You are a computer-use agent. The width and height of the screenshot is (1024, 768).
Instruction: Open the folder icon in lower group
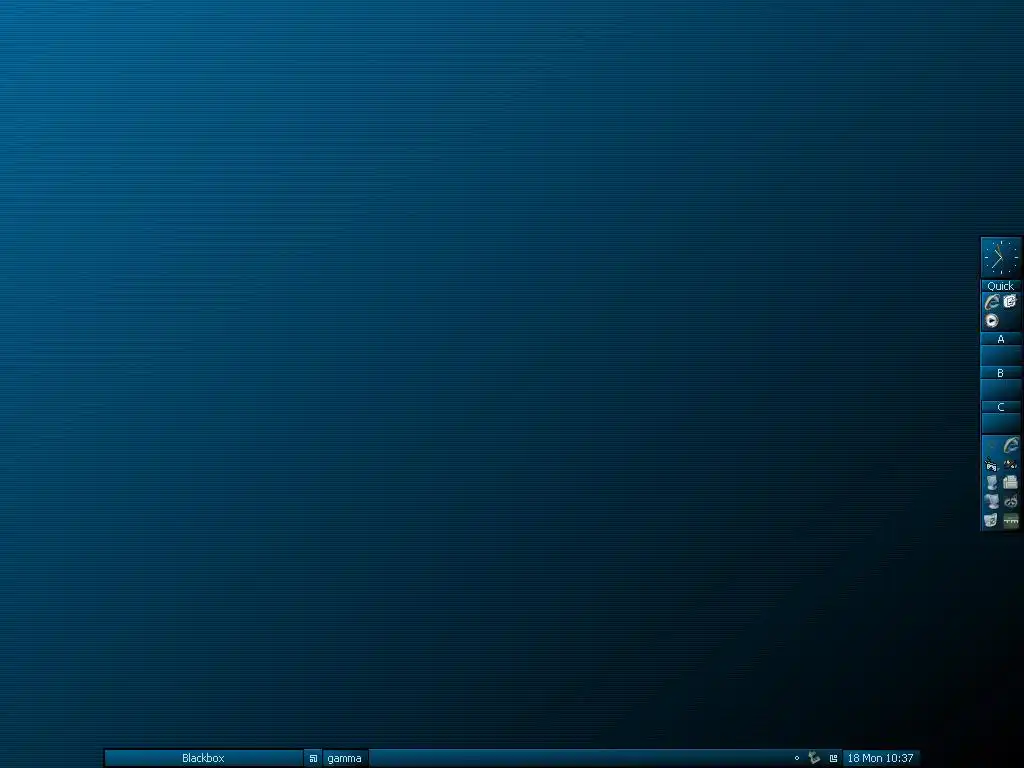[991, 464]
